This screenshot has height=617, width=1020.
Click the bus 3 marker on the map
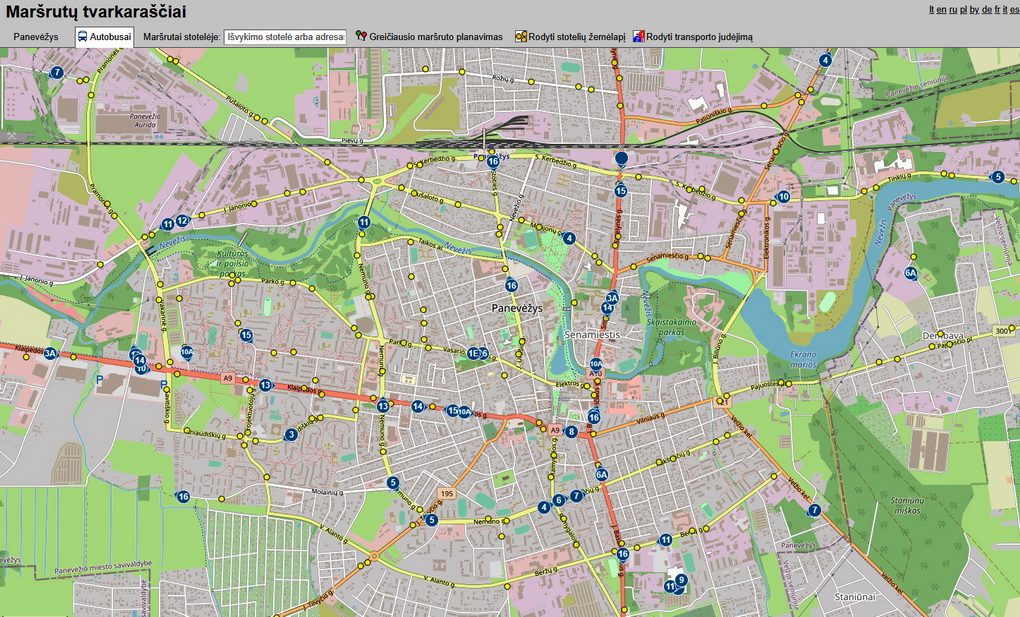point(291,434)
